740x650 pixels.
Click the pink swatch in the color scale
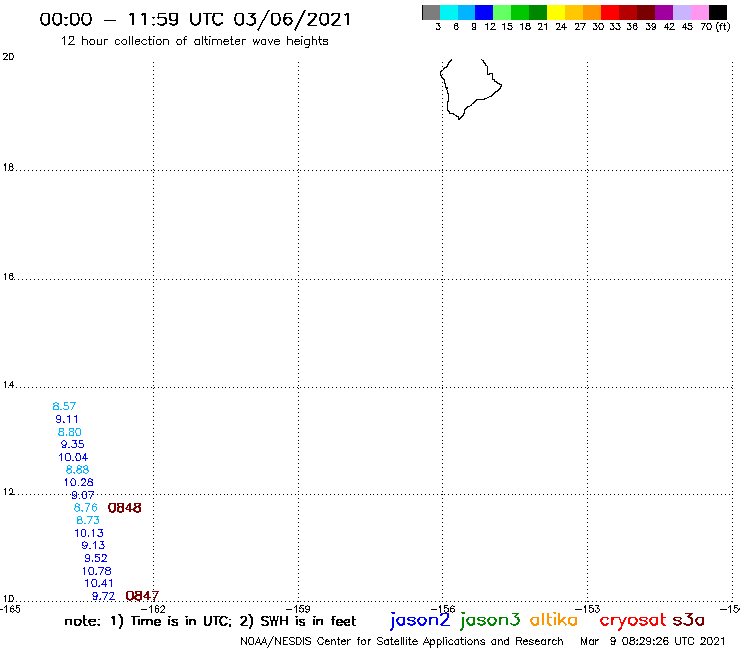coord(699,12)
